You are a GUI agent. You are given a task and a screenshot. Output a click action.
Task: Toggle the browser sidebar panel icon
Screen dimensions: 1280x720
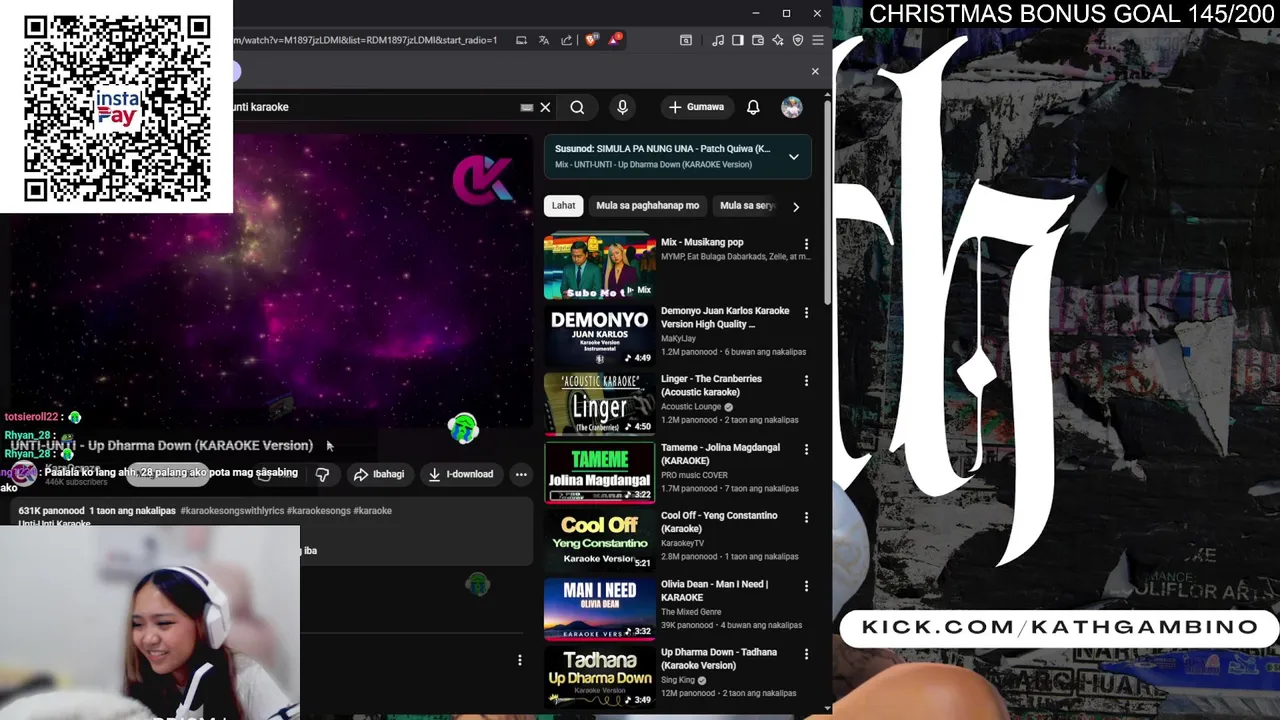[738, 40]
